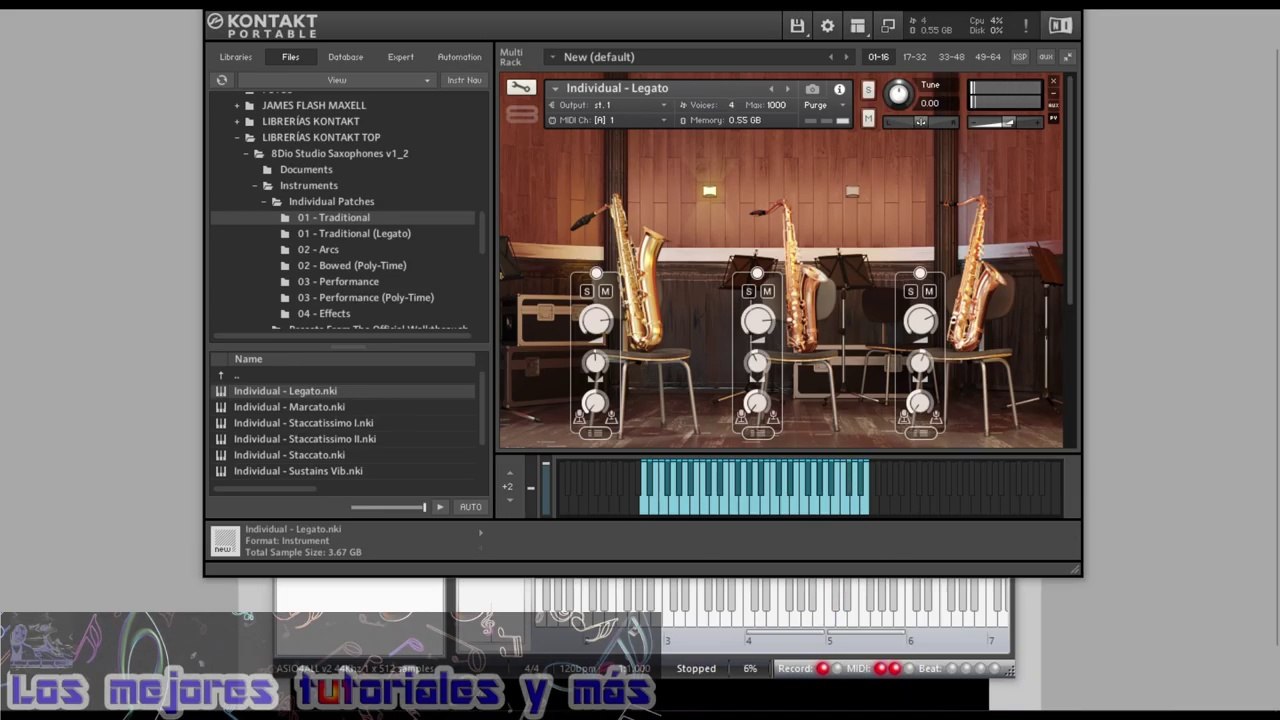Viewport: 1280px width, 720px height.
Task: Click the left saxophone bottom menu icon
Action: [x=595, y=433]
